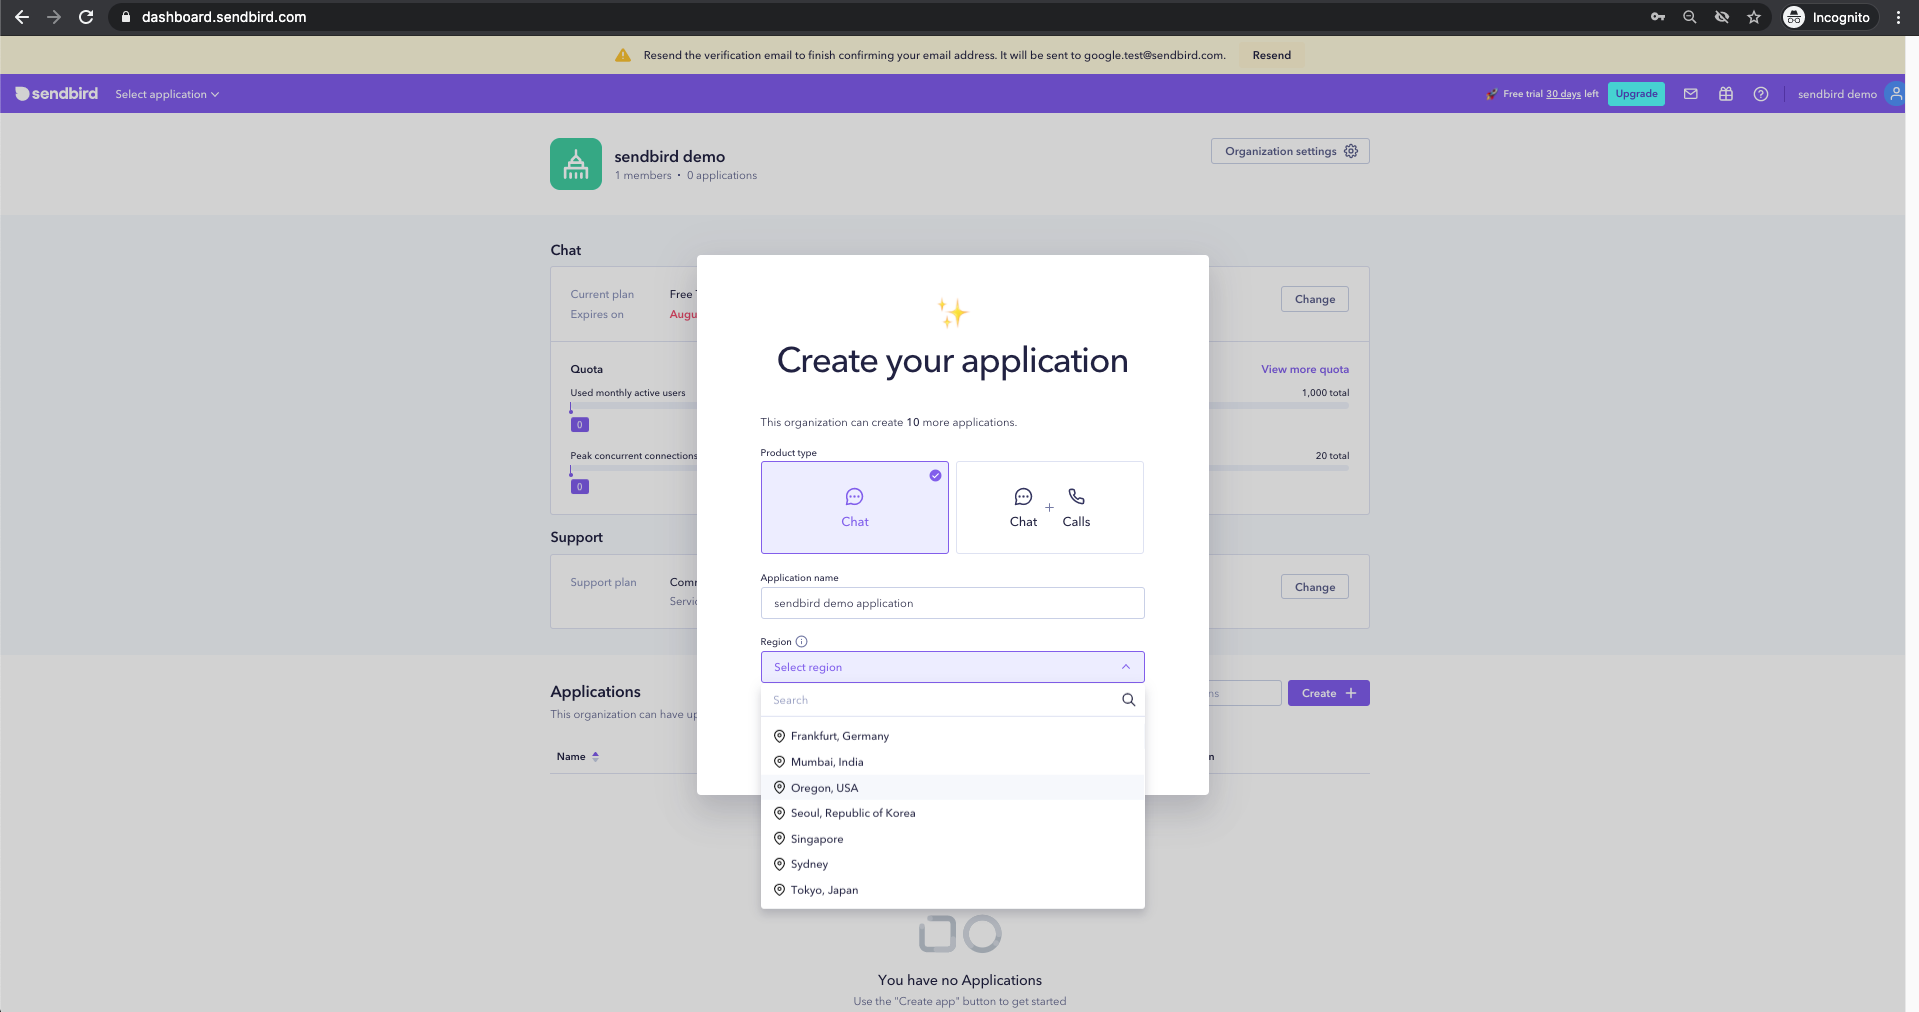Click the warning triangle icon in banner
Viewport: 1919px width, 1012px height.
click(623, 55)
